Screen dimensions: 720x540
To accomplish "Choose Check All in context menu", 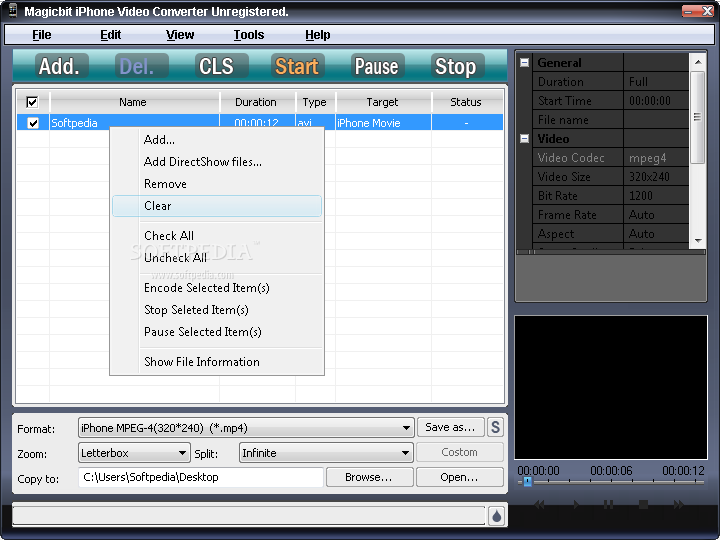I will pos(217,236).
